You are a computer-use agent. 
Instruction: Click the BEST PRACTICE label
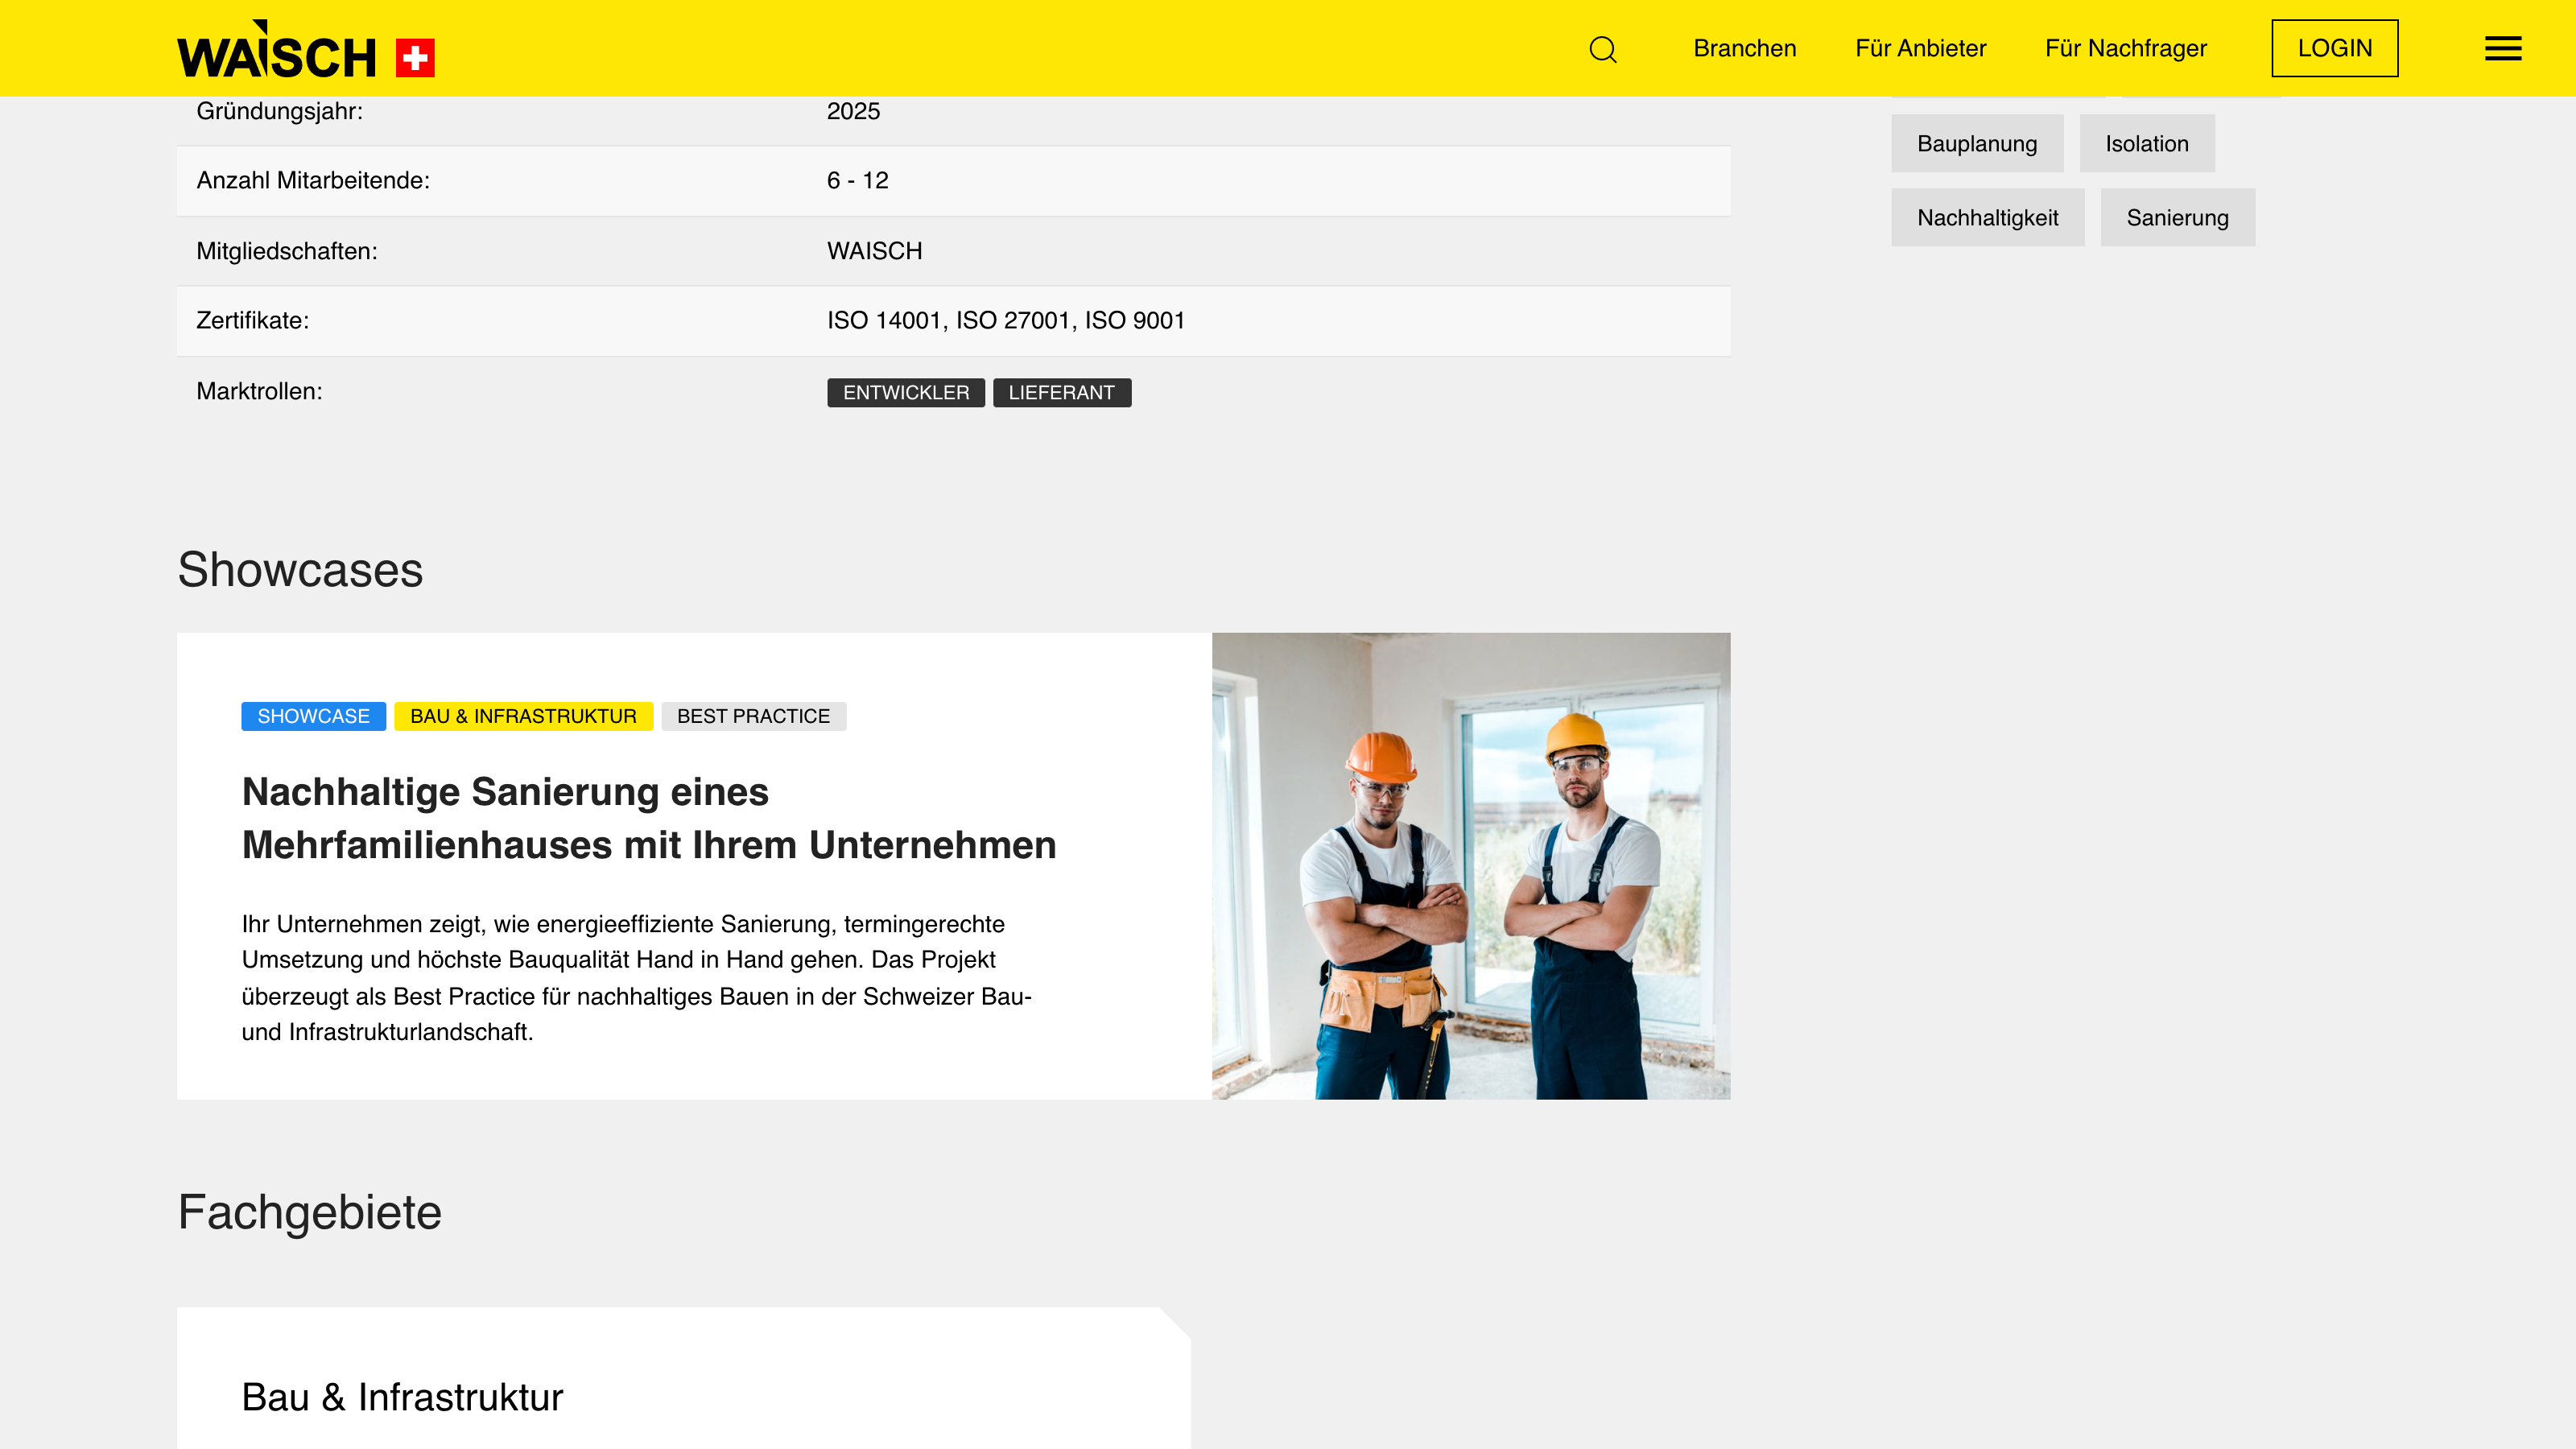pyautogui.click(x=753, y=716)
